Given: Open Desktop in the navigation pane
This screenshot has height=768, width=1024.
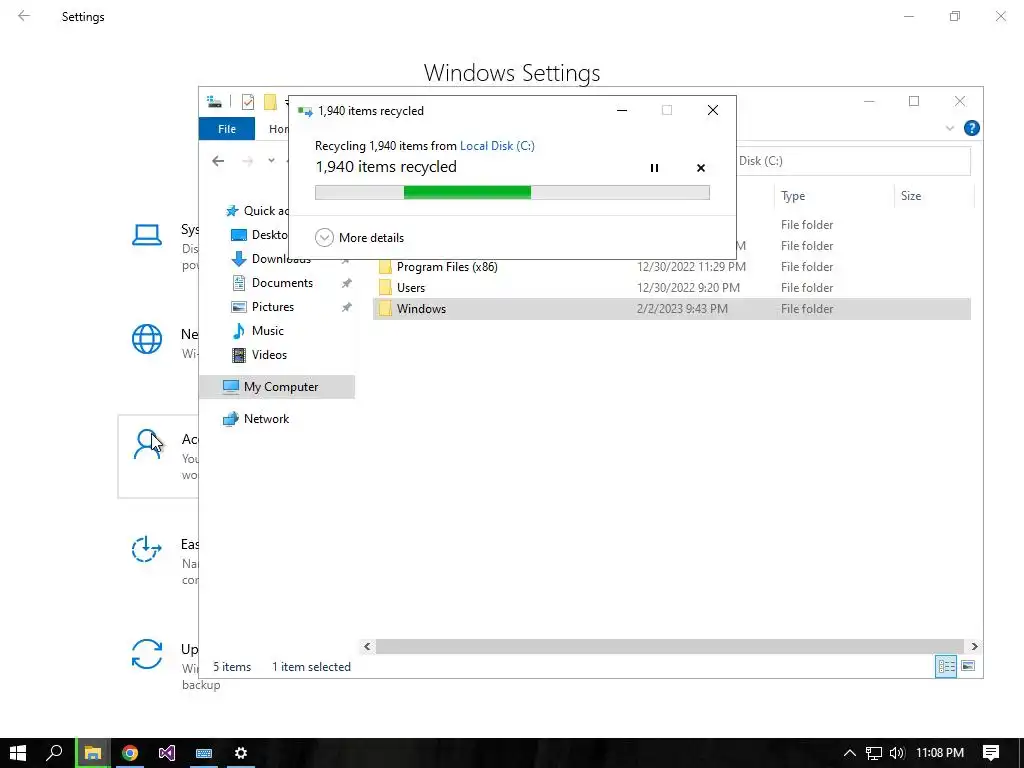Looking at the screenshot, I should tap(260, 234).
